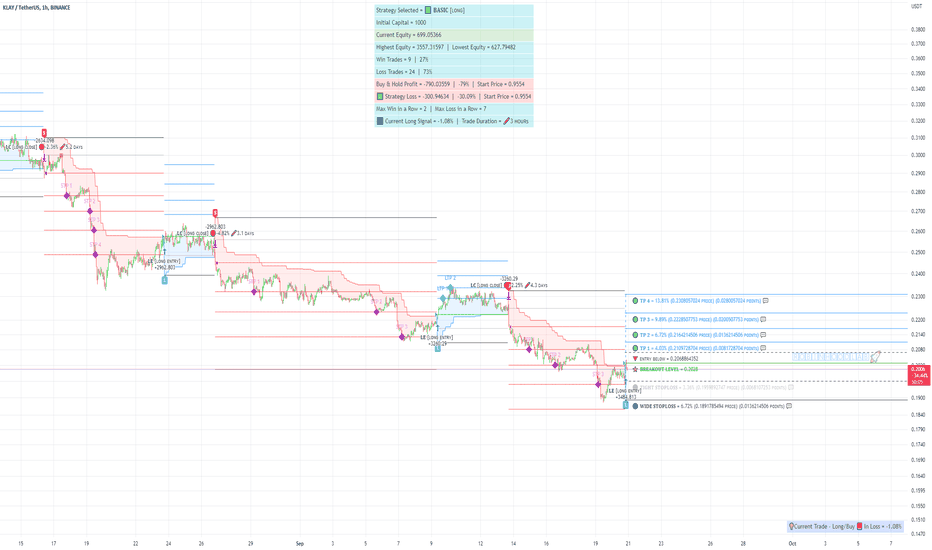Click the star icon at Breakout Level
This screenshot has width=932, height=550.
click(x=635, y=369)
